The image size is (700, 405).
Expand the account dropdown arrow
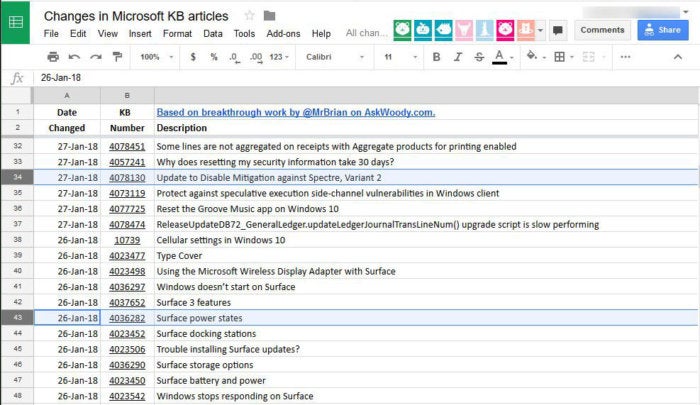click(x=686, y=12)
